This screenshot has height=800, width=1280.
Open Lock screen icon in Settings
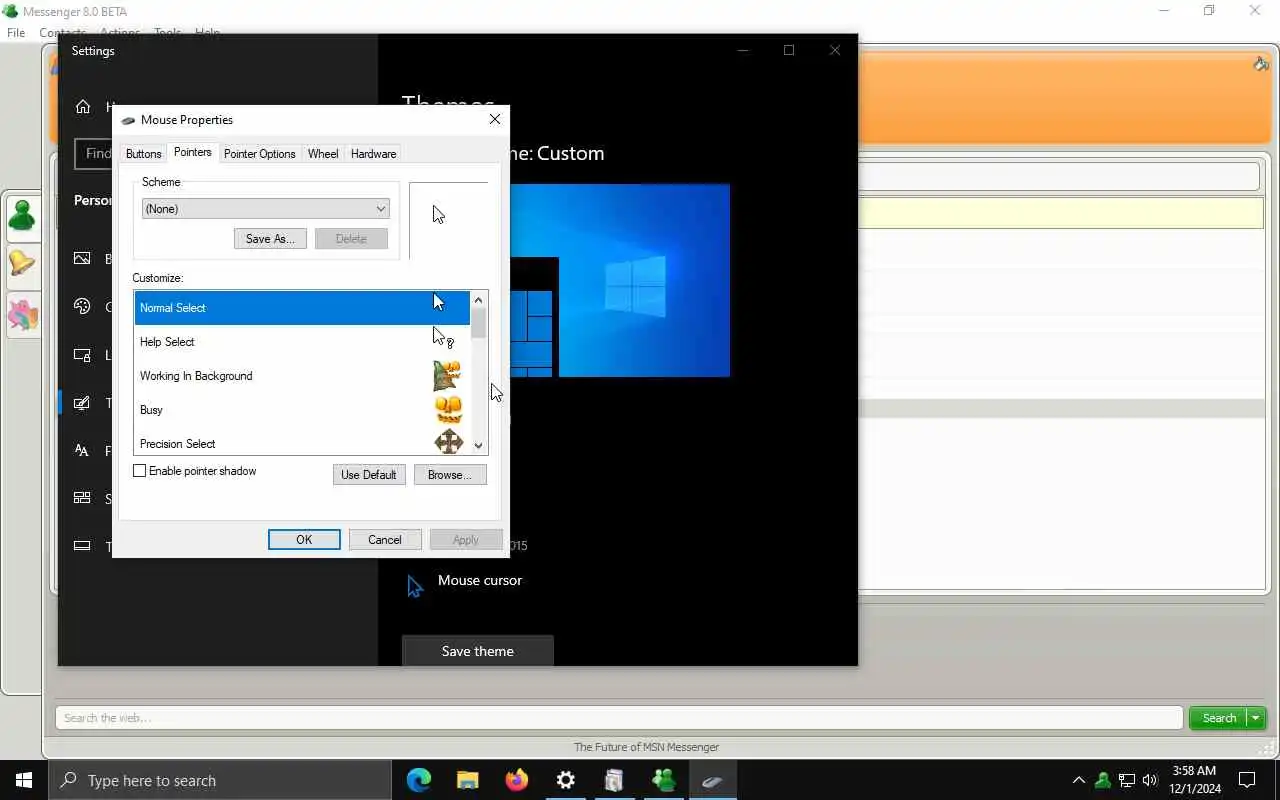click(83, 355)
